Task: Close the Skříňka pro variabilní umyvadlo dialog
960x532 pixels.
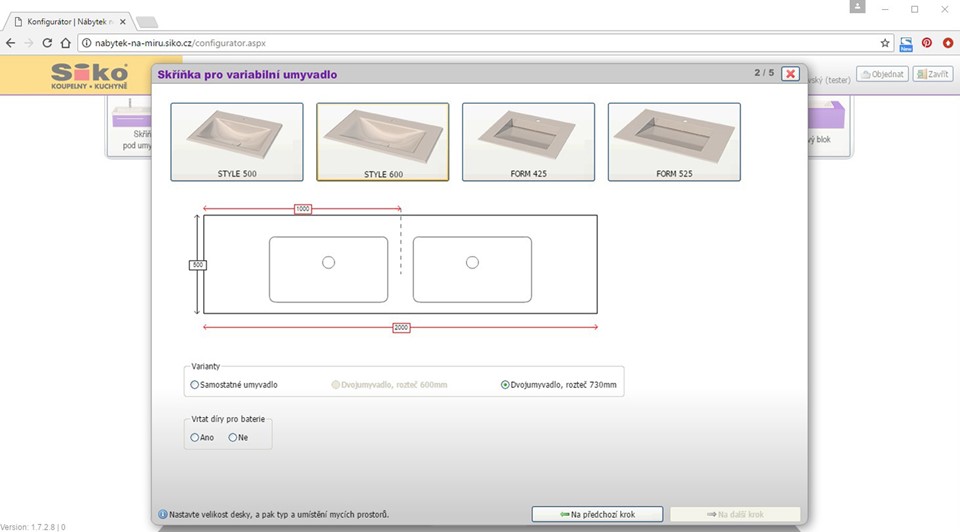Action: 790,74
